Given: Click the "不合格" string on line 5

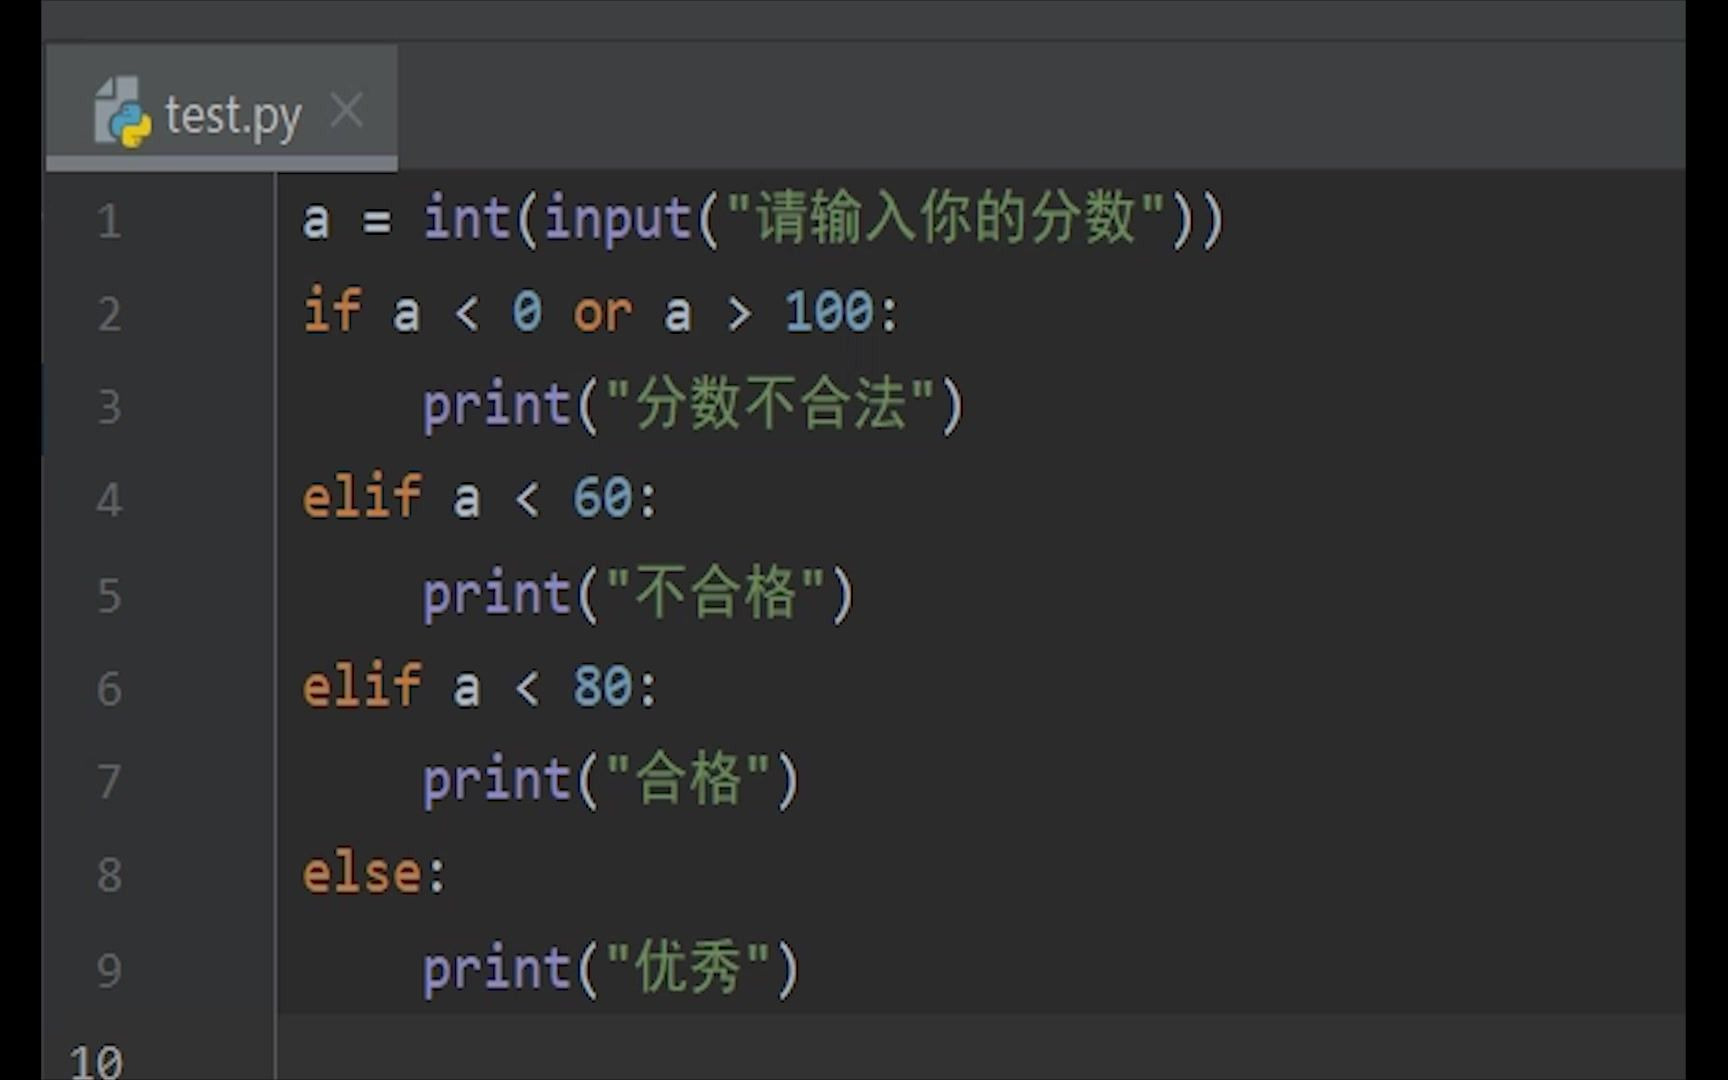Looking at the screenshot, I should click(x=716, y=593).
